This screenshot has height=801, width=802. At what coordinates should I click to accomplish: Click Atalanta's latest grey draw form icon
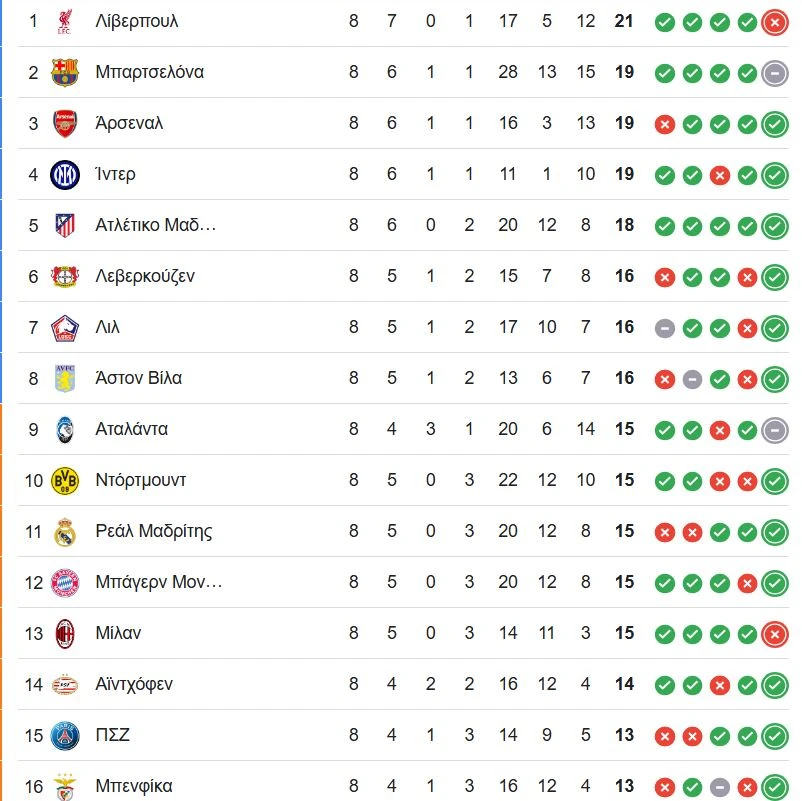click(774, 430)
